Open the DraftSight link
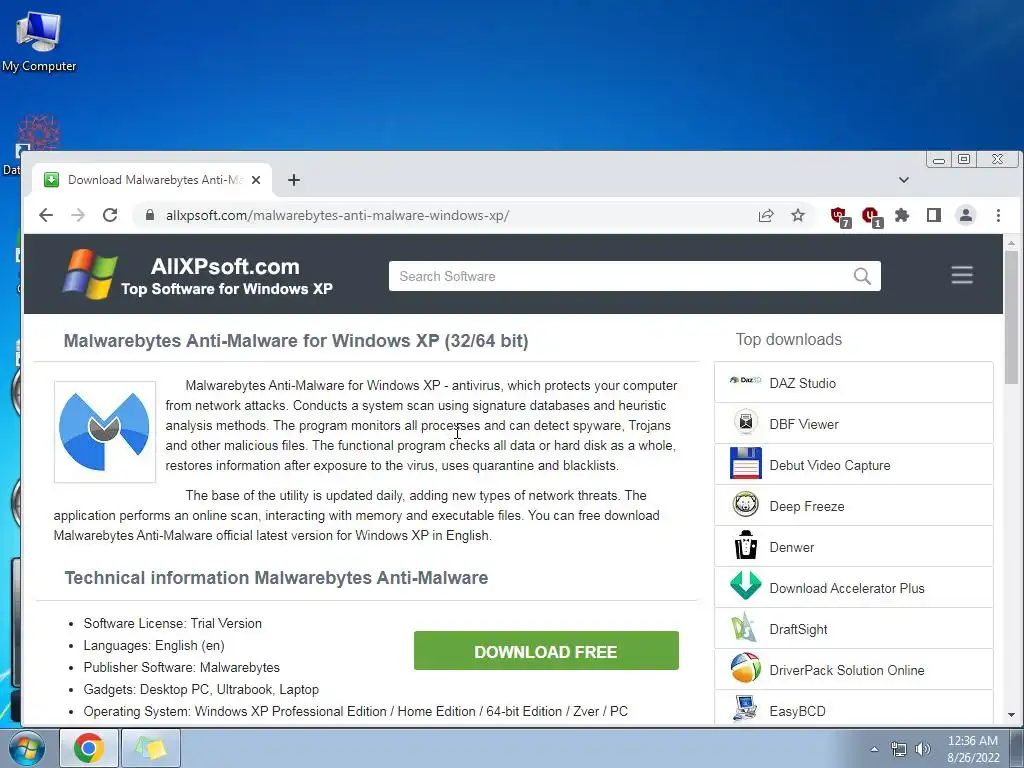1024x768 pixels. [x=798, y=630]
